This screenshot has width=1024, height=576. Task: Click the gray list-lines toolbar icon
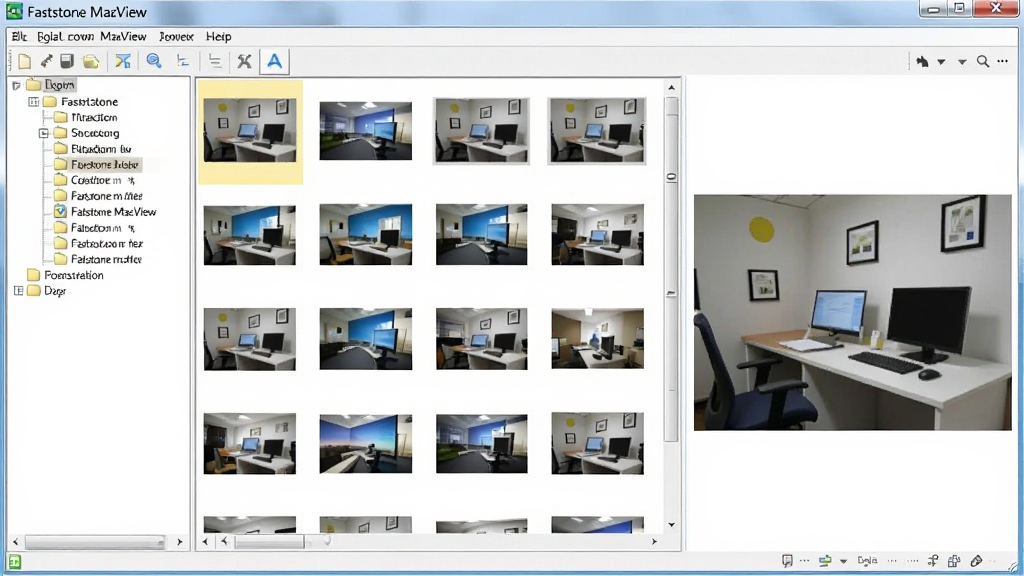[x=215, y=61]
